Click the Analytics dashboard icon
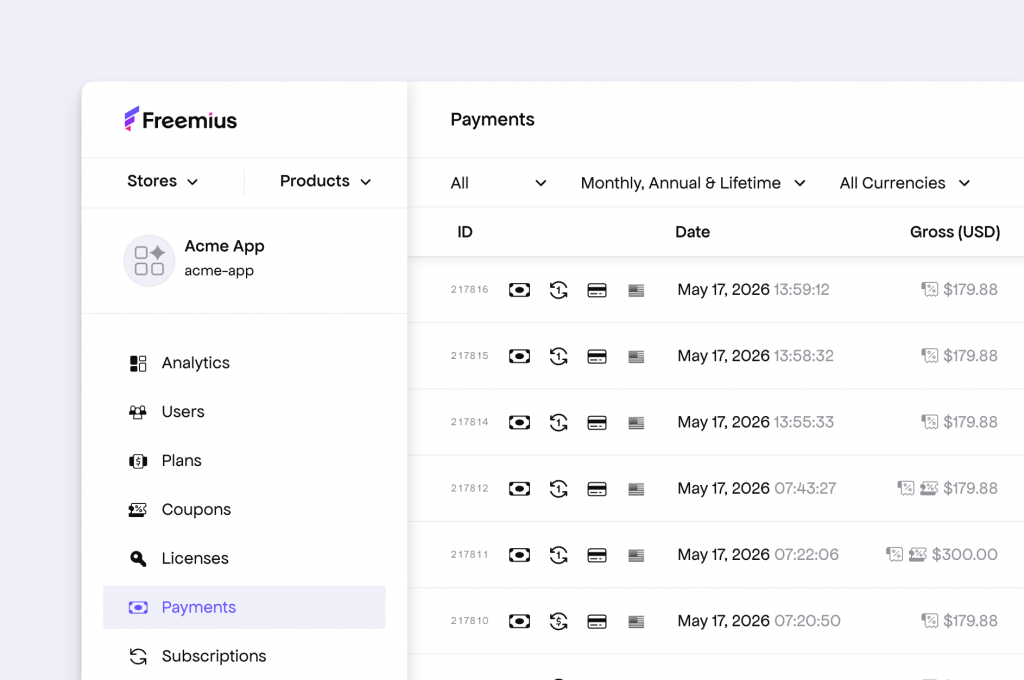1024x680 pixels. point(138,364)
